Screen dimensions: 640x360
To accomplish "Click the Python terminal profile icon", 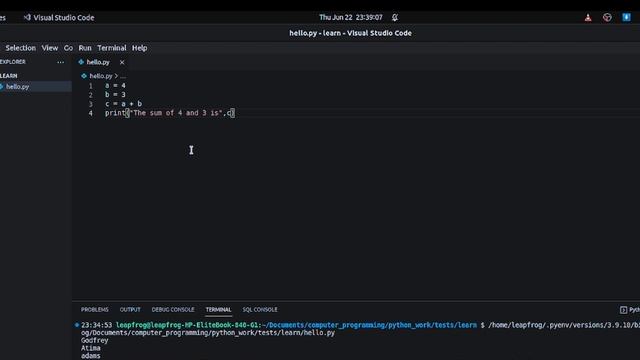I will [623, 310].
